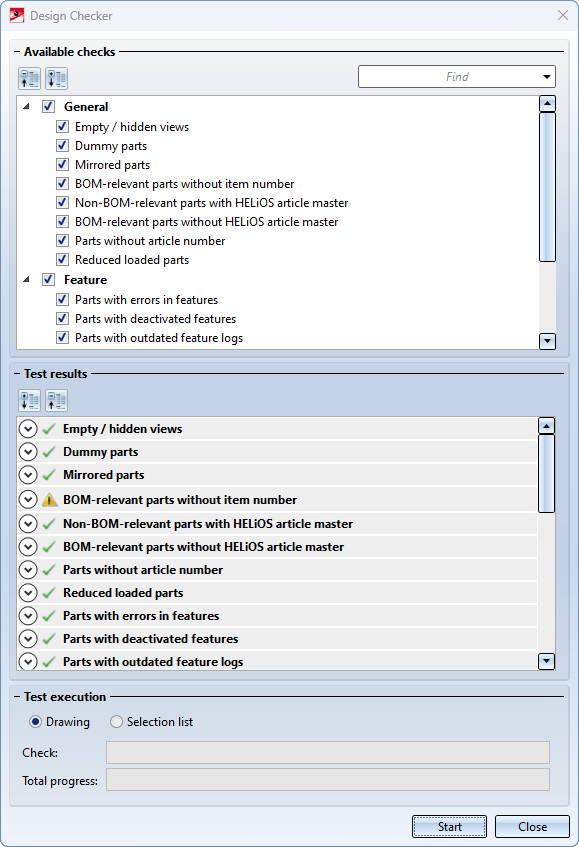Image resolution: width=579 pixels, height=847 pixels.
Task: Click Reduced loaded parts result row text
Action: (123, 593)
